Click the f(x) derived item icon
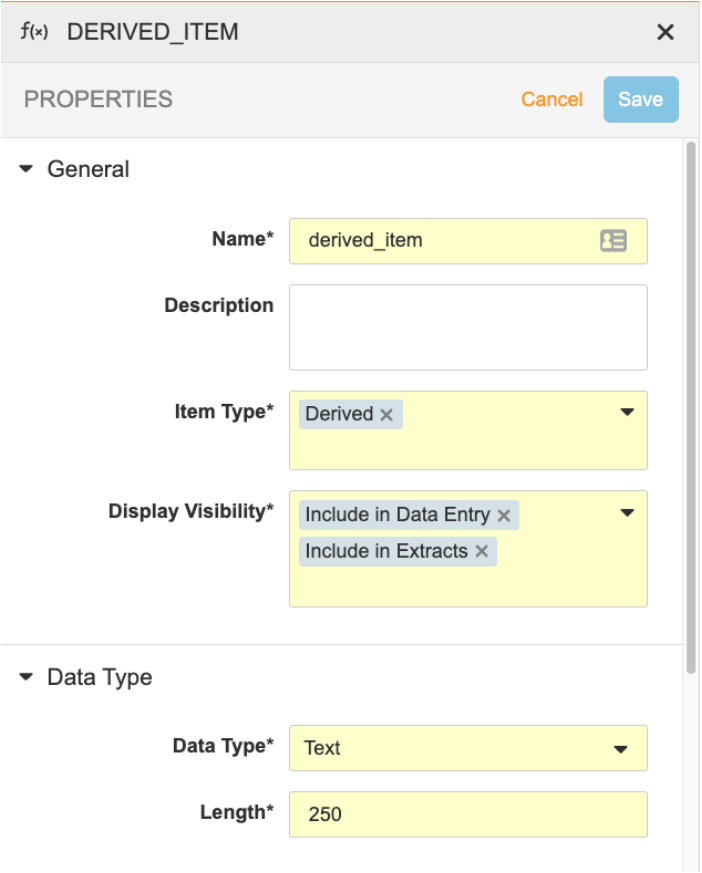This screenshot has height=873, width=702. [34, 31]
